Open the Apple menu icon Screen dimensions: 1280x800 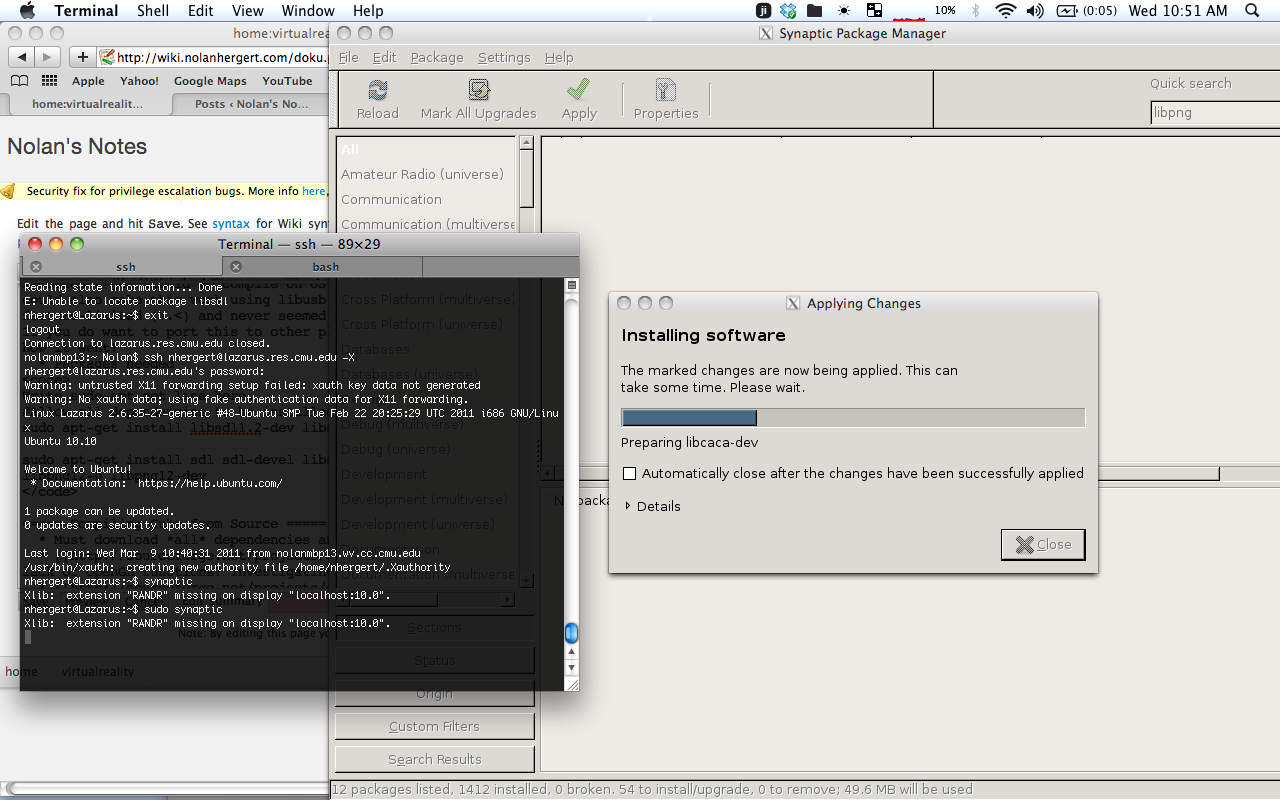27,10
